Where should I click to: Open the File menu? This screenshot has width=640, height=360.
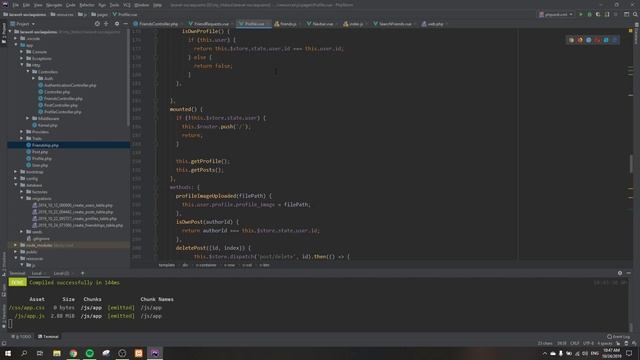click(16, 5)
